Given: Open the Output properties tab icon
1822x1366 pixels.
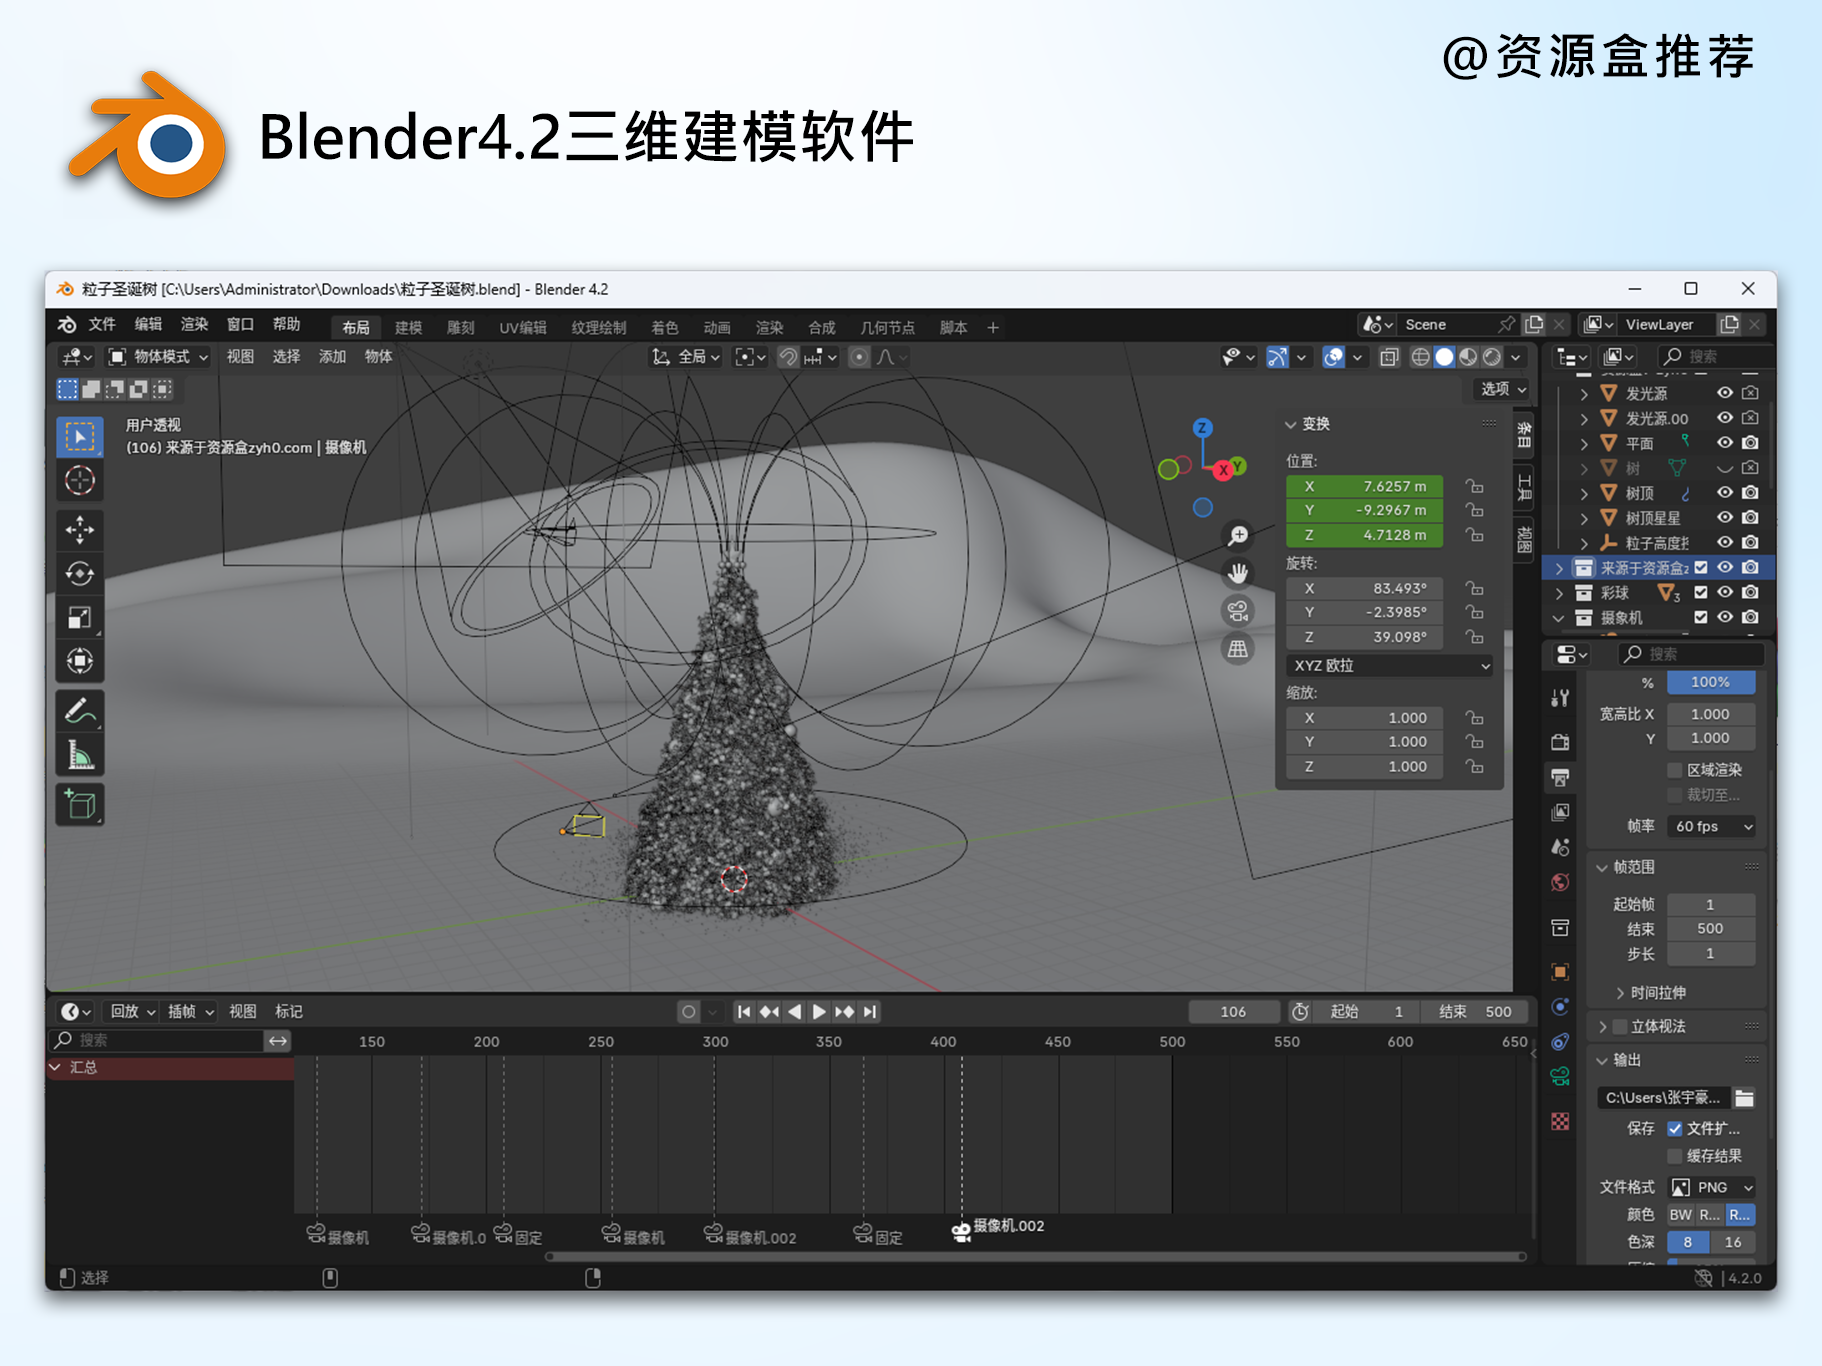Looking at the screenshot, I should click(1560, 777).
